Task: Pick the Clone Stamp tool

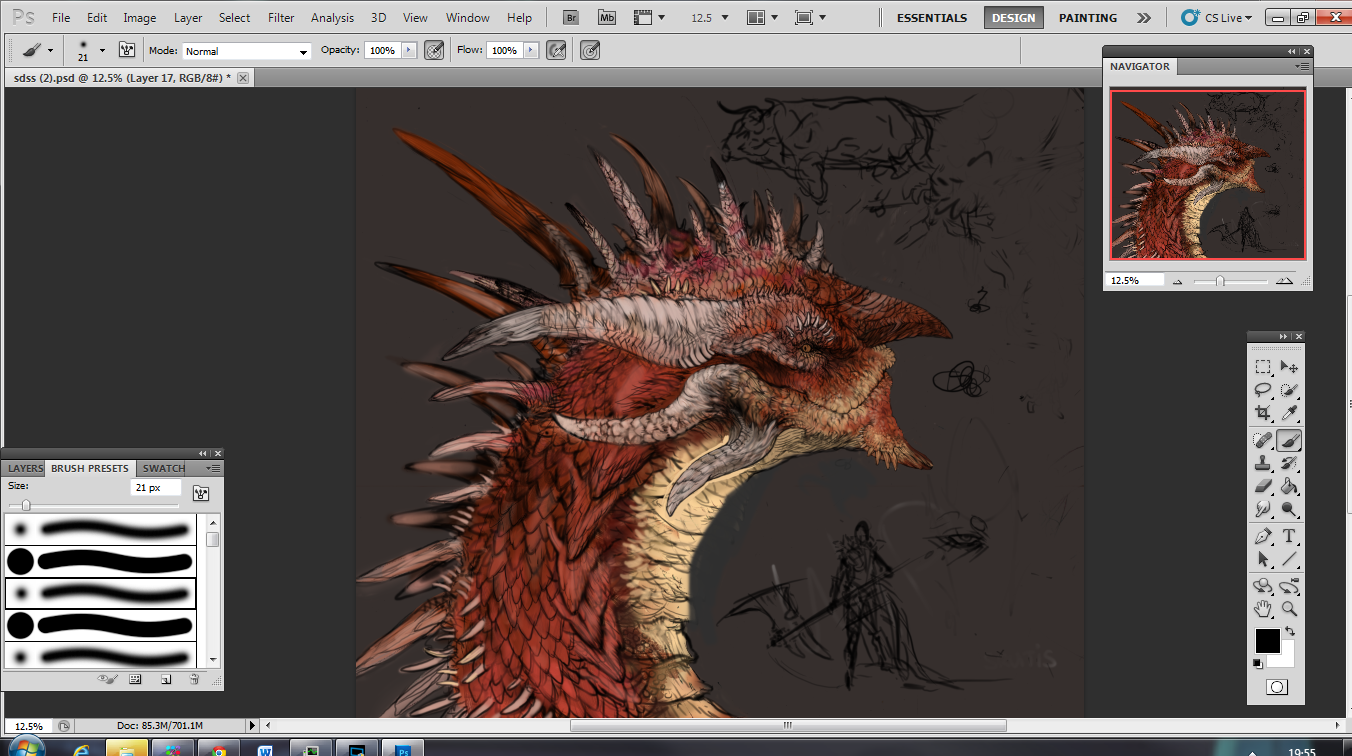Action: (1263, 463)
